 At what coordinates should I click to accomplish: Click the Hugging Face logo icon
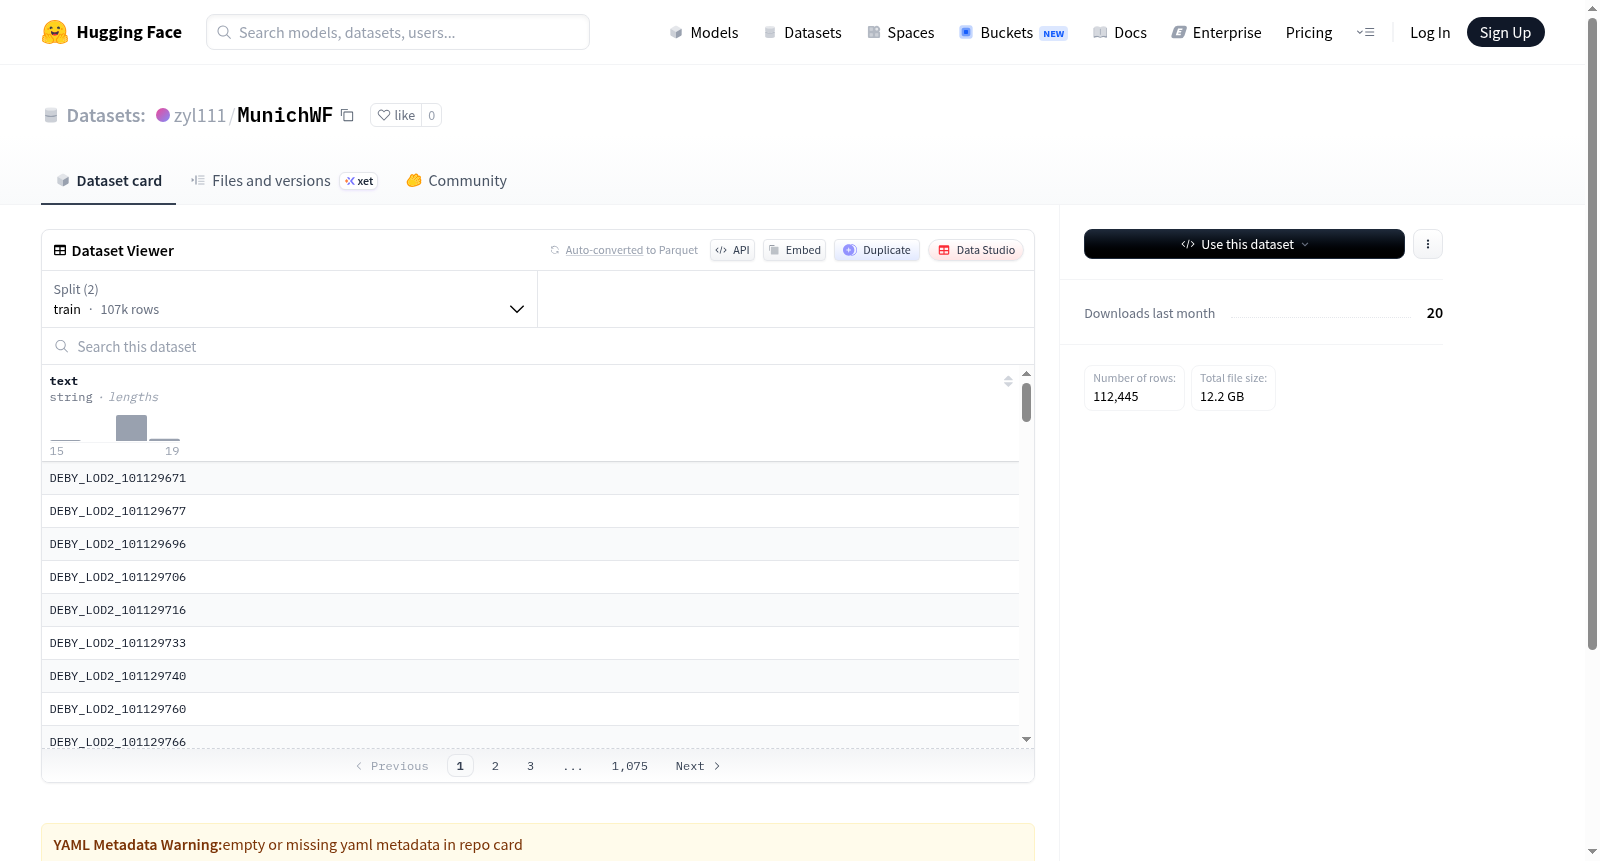pos(55,32)
